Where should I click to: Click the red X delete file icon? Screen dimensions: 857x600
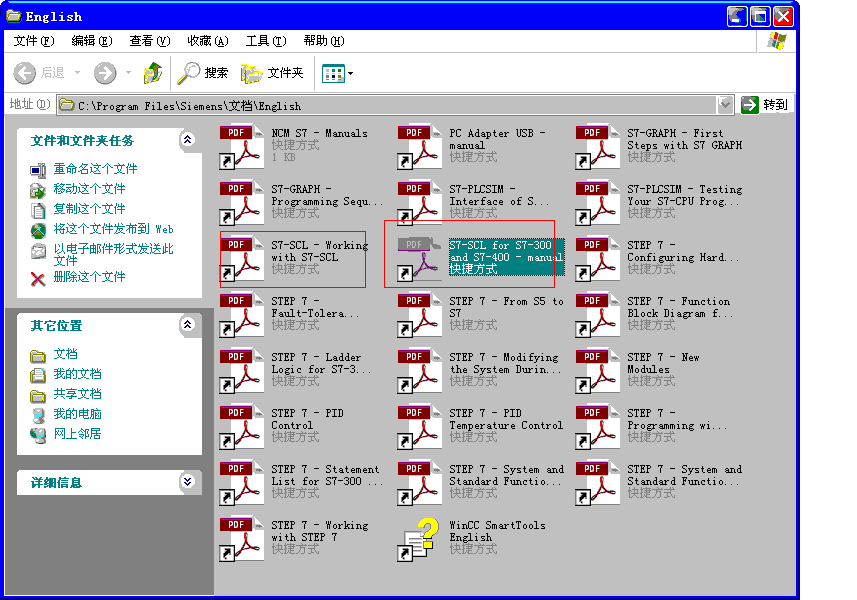[x=38, y=279]
